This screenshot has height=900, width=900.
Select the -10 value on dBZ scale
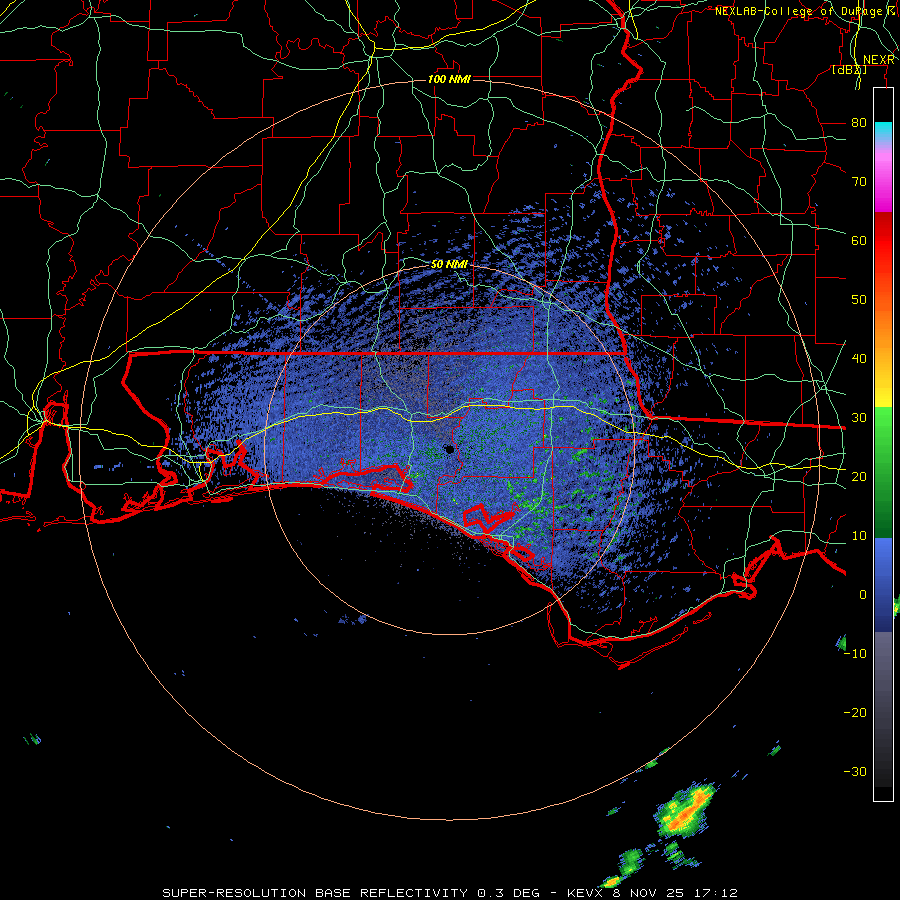(x=855, y=654)
